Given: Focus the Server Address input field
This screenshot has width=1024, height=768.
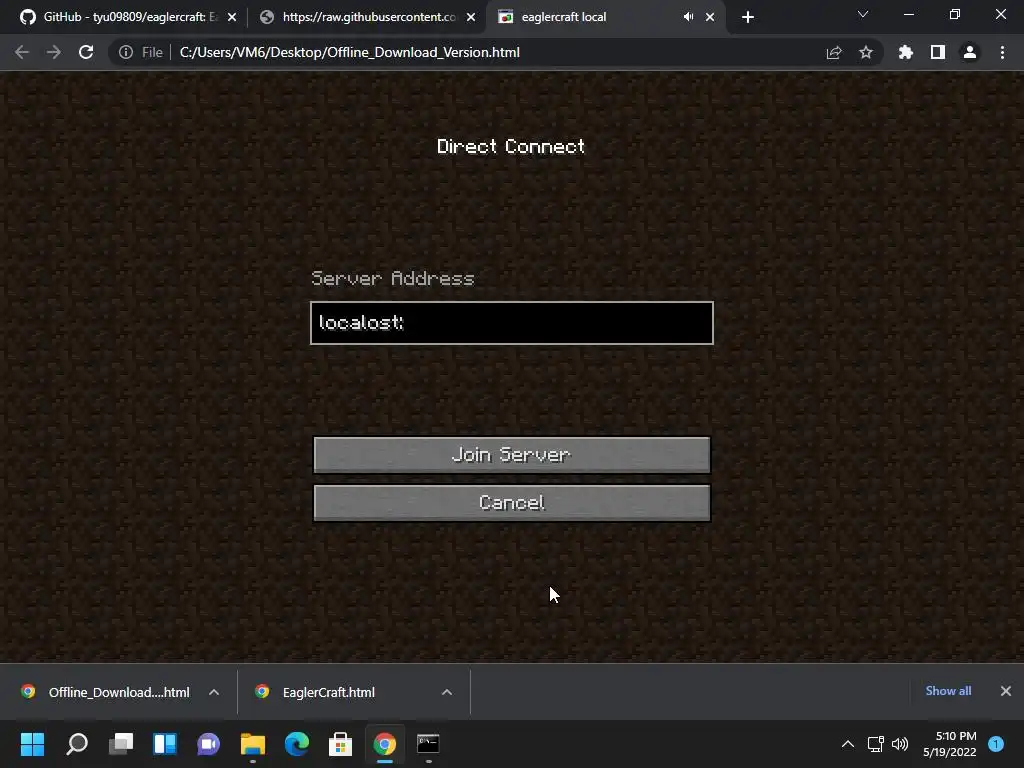Looking at the screenshot, I should coord(511,323).
